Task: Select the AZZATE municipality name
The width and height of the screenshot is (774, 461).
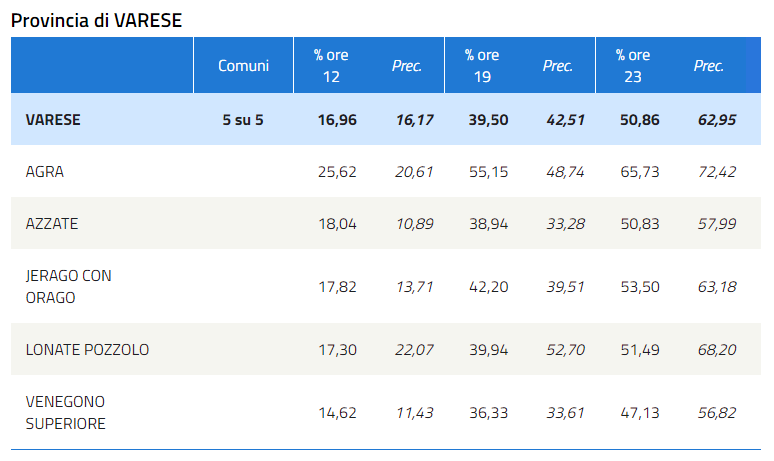Action: (x=52, y=224)
